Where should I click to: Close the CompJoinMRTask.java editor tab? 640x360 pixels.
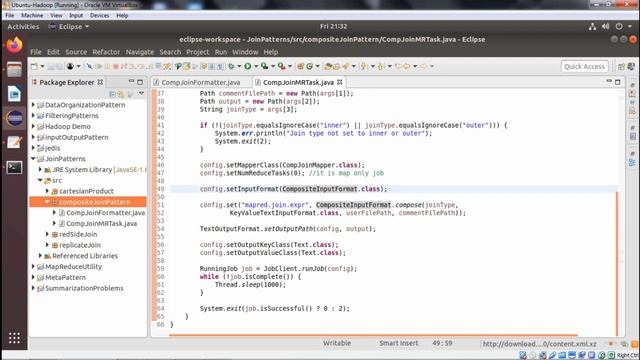pos(340,82)
